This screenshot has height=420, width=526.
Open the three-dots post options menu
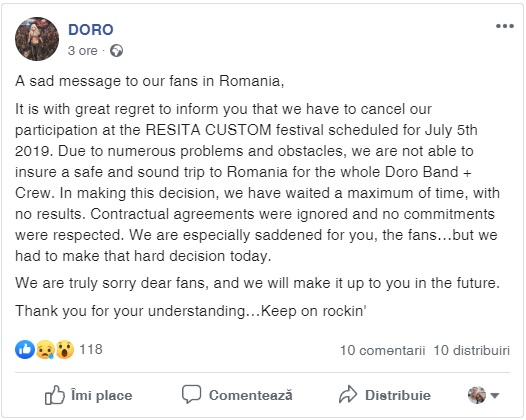tap(505, 26)
